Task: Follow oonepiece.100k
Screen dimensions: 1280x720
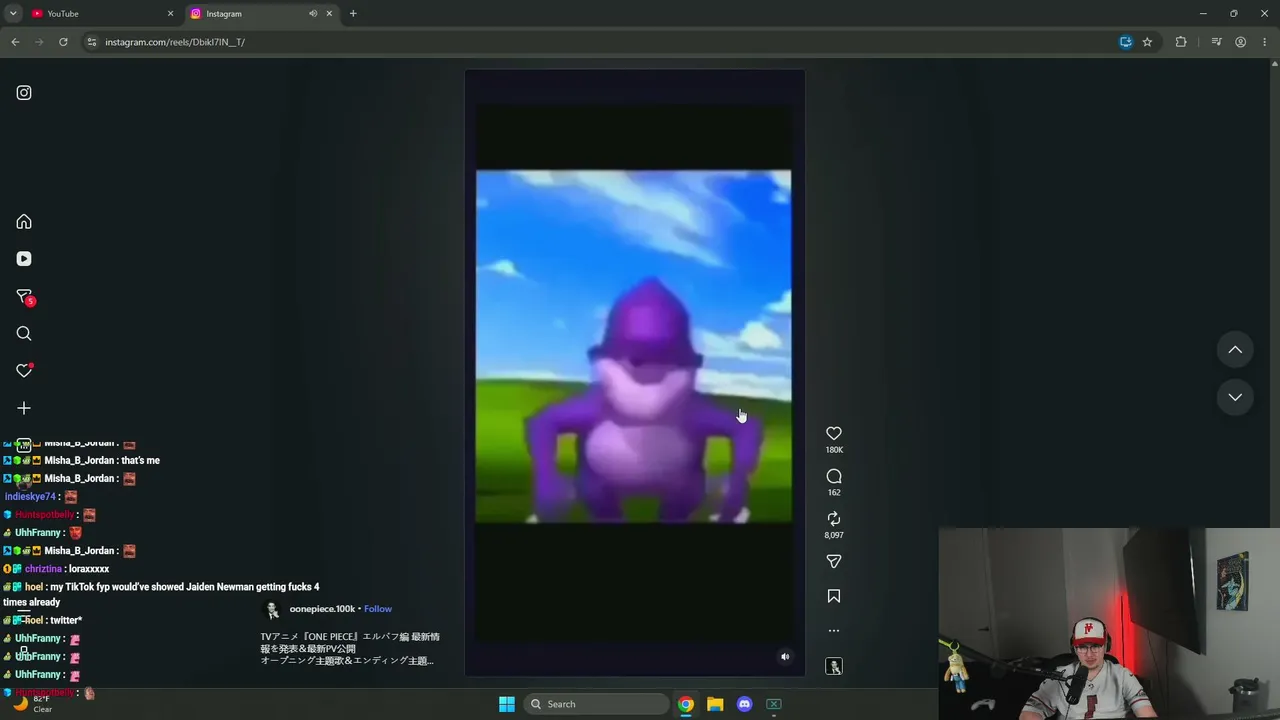Action: [x=378, y=609]
